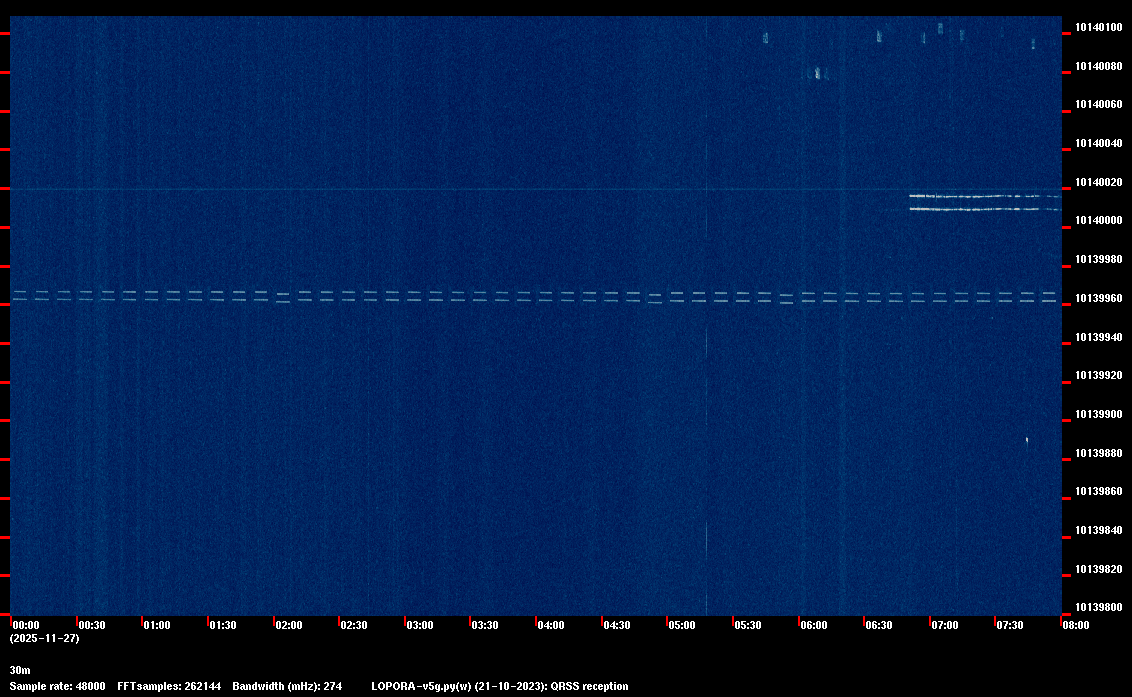Click the 10139960 frequency label
The height and width of the screenshot is (697, 1132).
click(x=1097, y=298)
